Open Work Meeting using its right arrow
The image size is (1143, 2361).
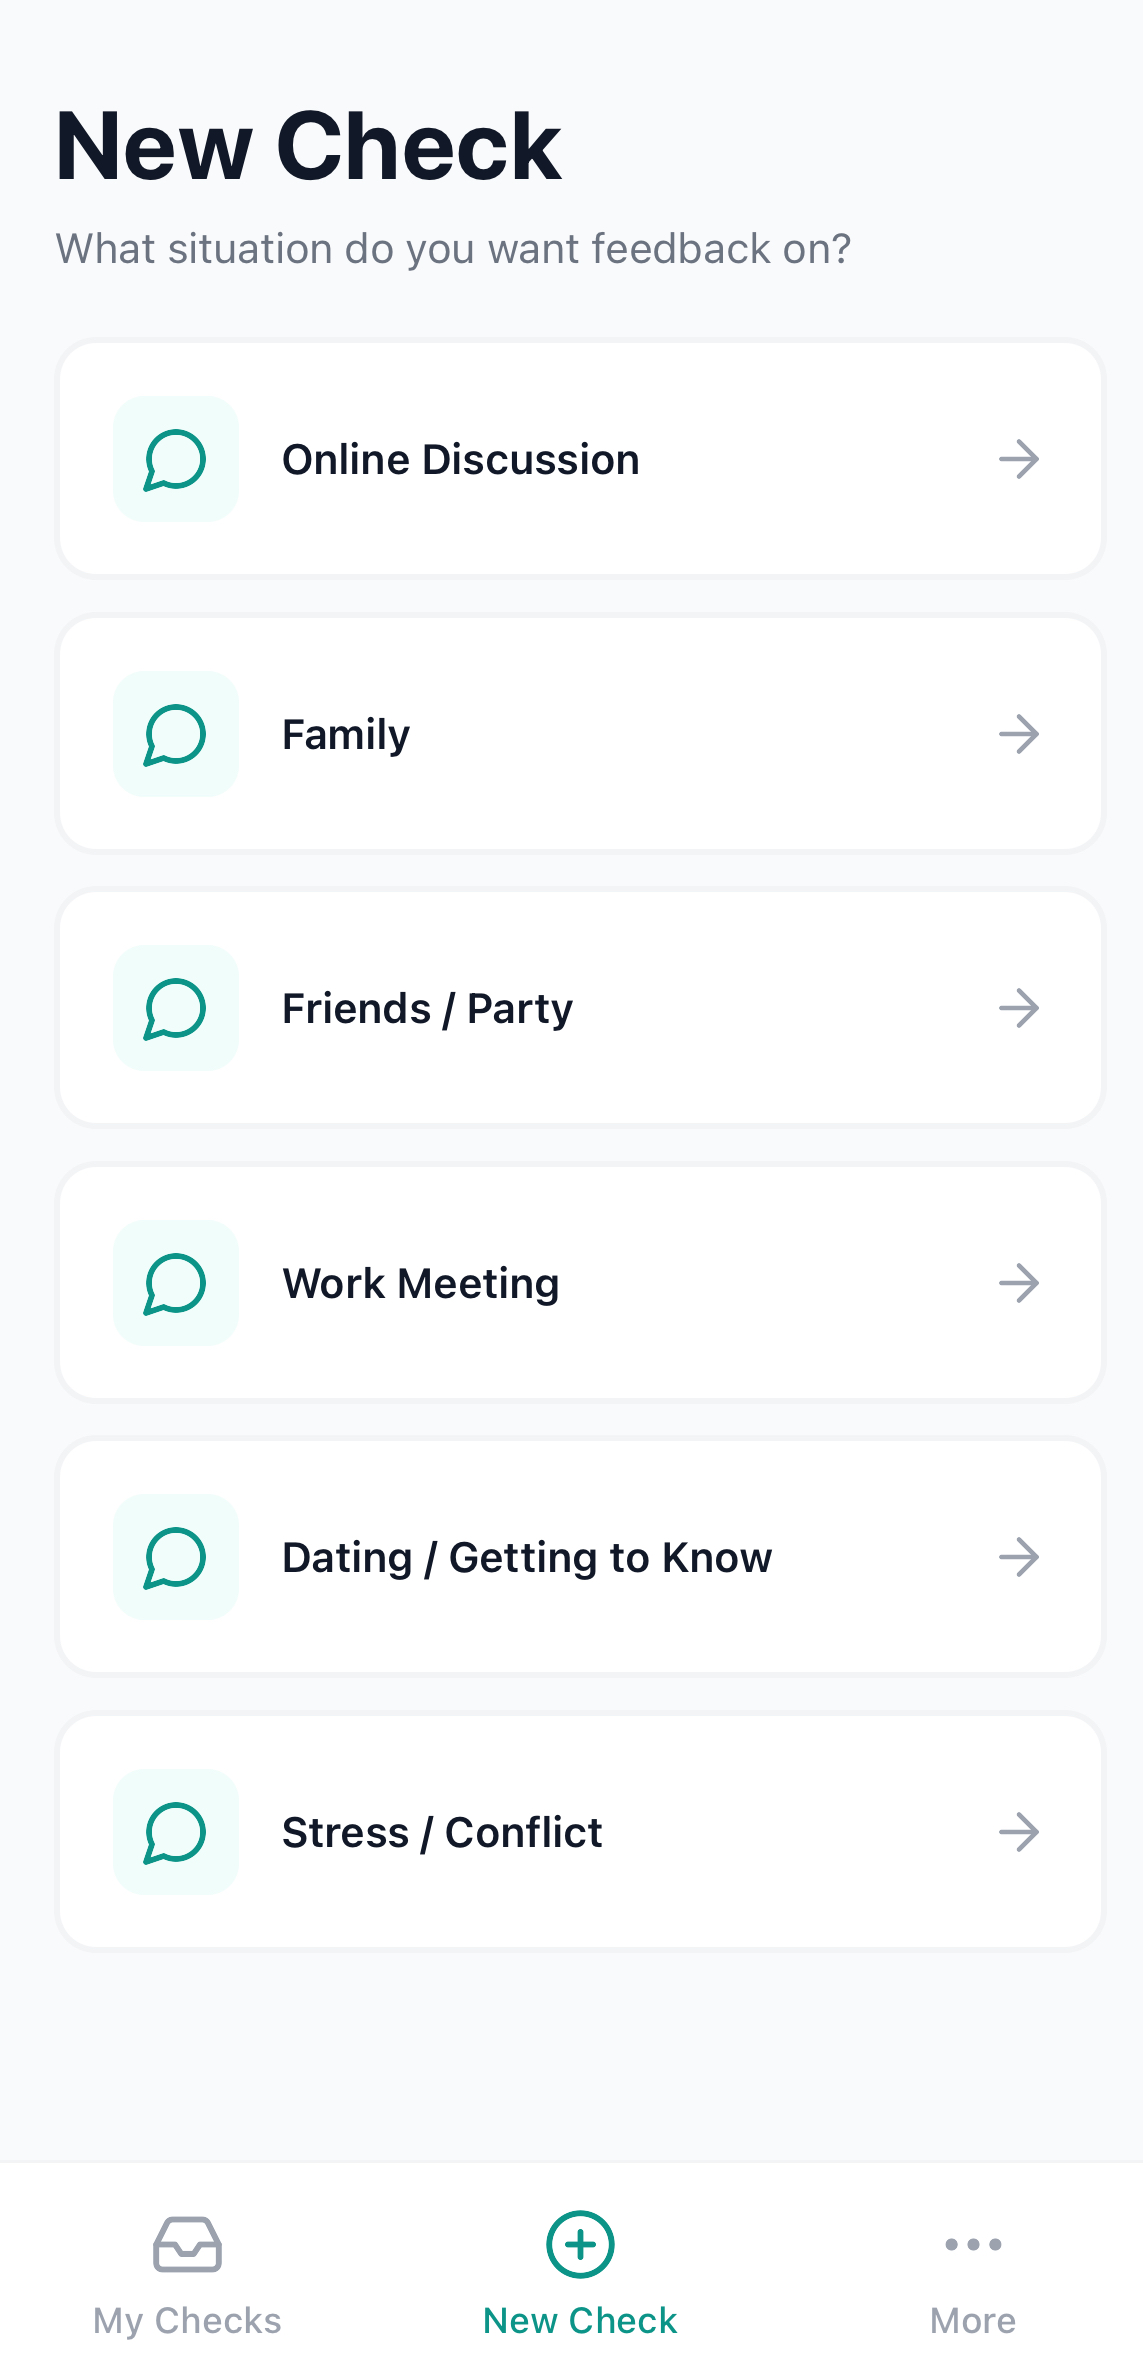(x=1019, y=1283)
